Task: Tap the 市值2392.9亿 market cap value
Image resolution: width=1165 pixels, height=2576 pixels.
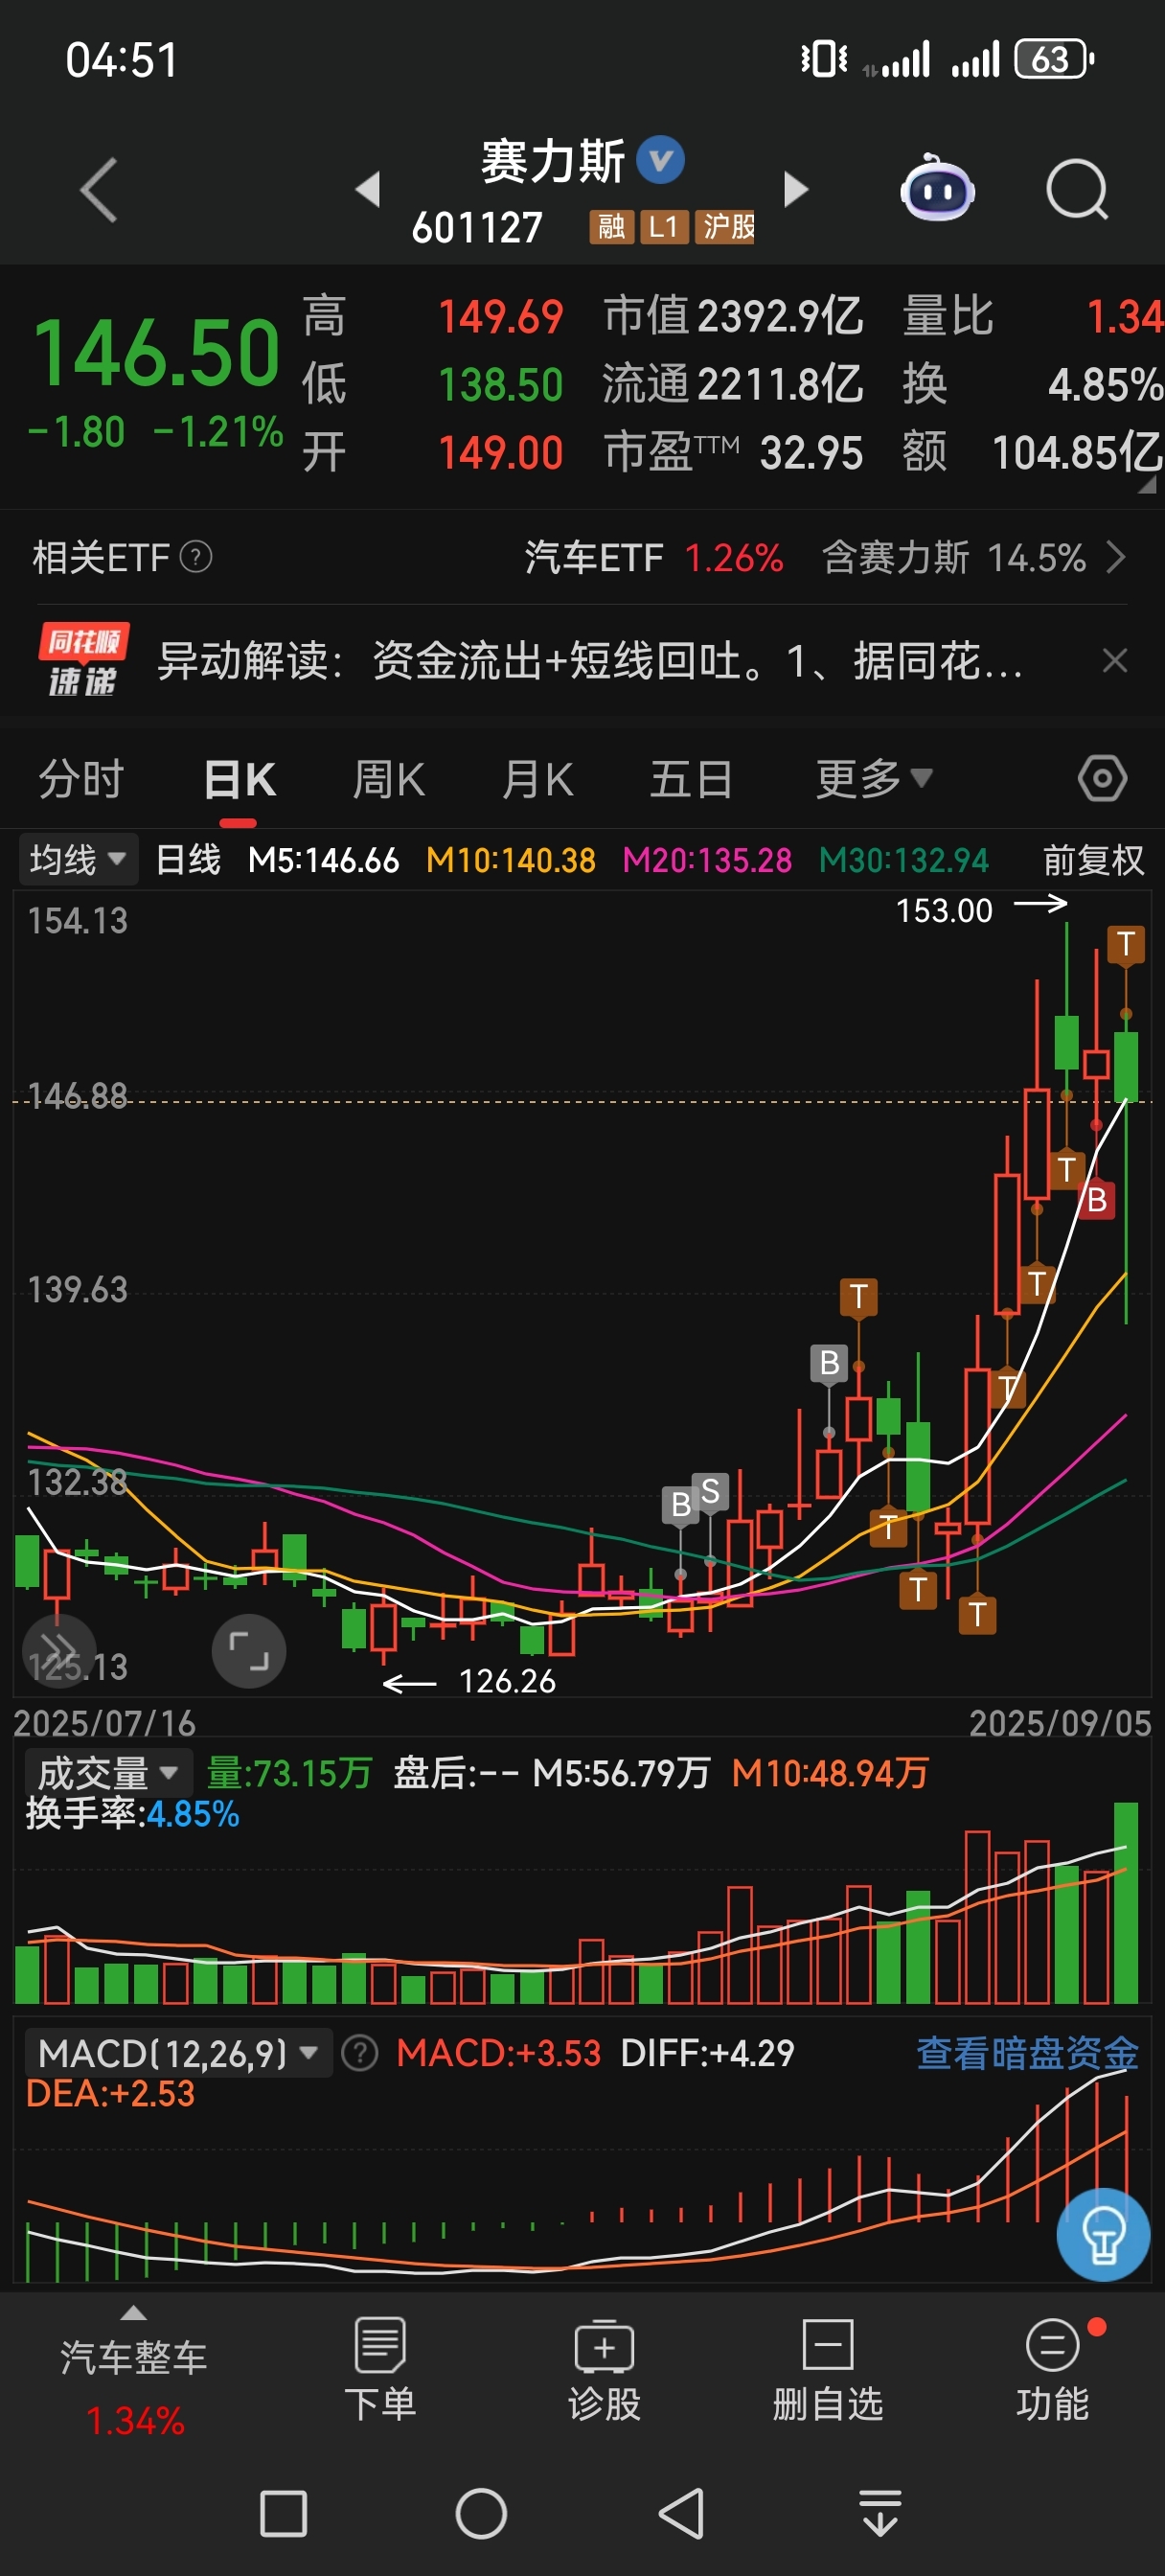Action: pyautogui.click(x=733, y=316)
